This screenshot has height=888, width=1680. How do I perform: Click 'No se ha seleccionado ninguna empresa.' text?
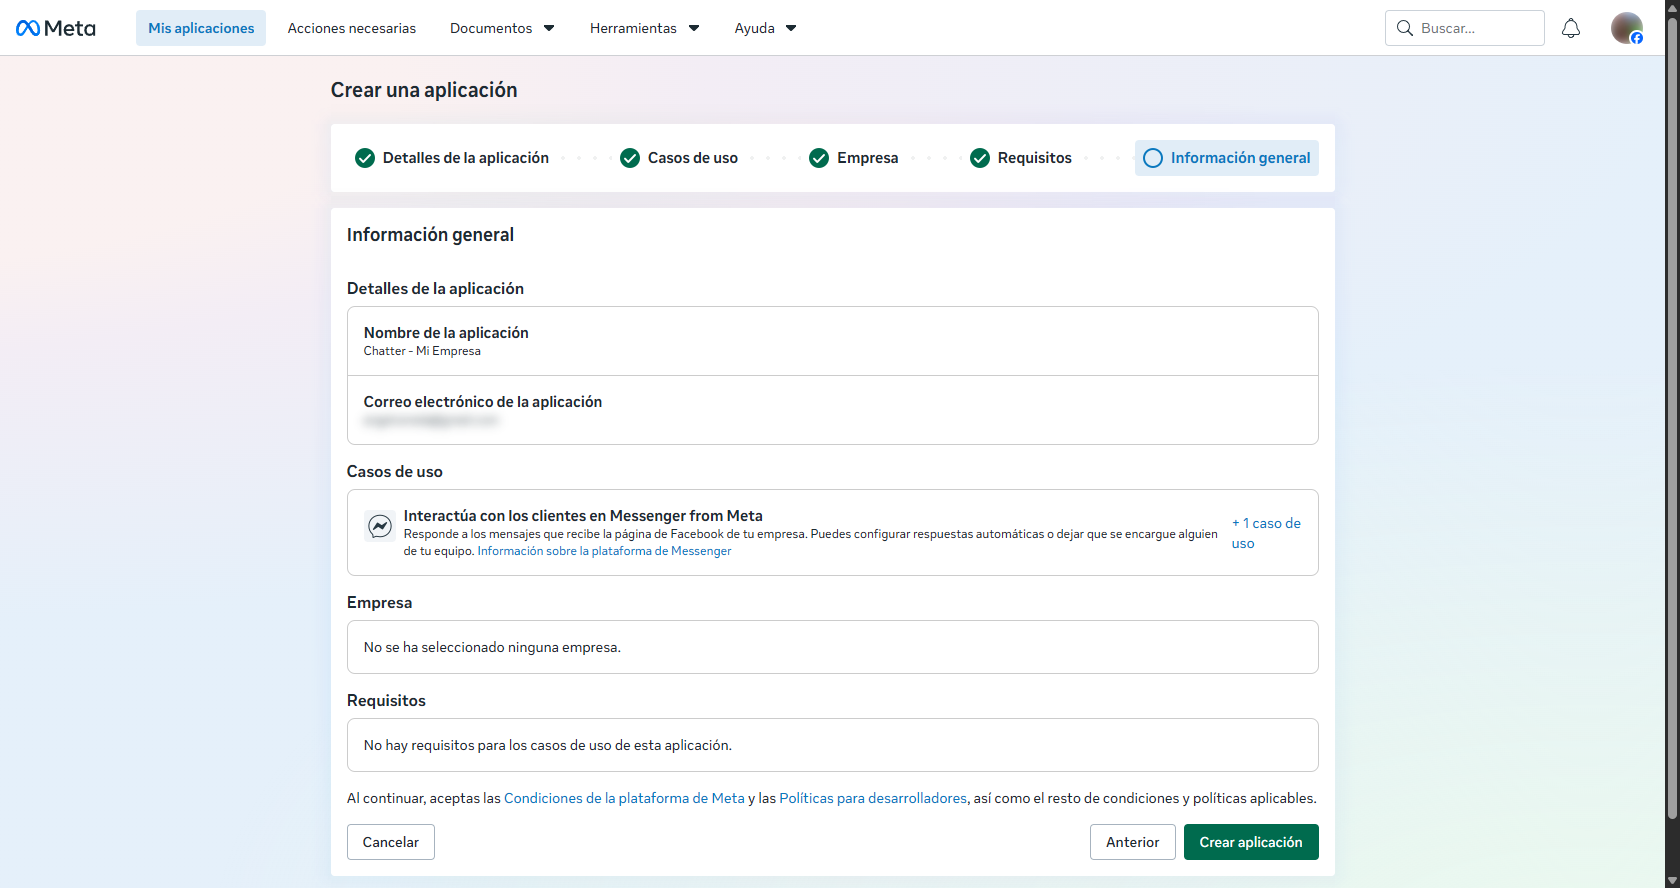coord(492,647)
